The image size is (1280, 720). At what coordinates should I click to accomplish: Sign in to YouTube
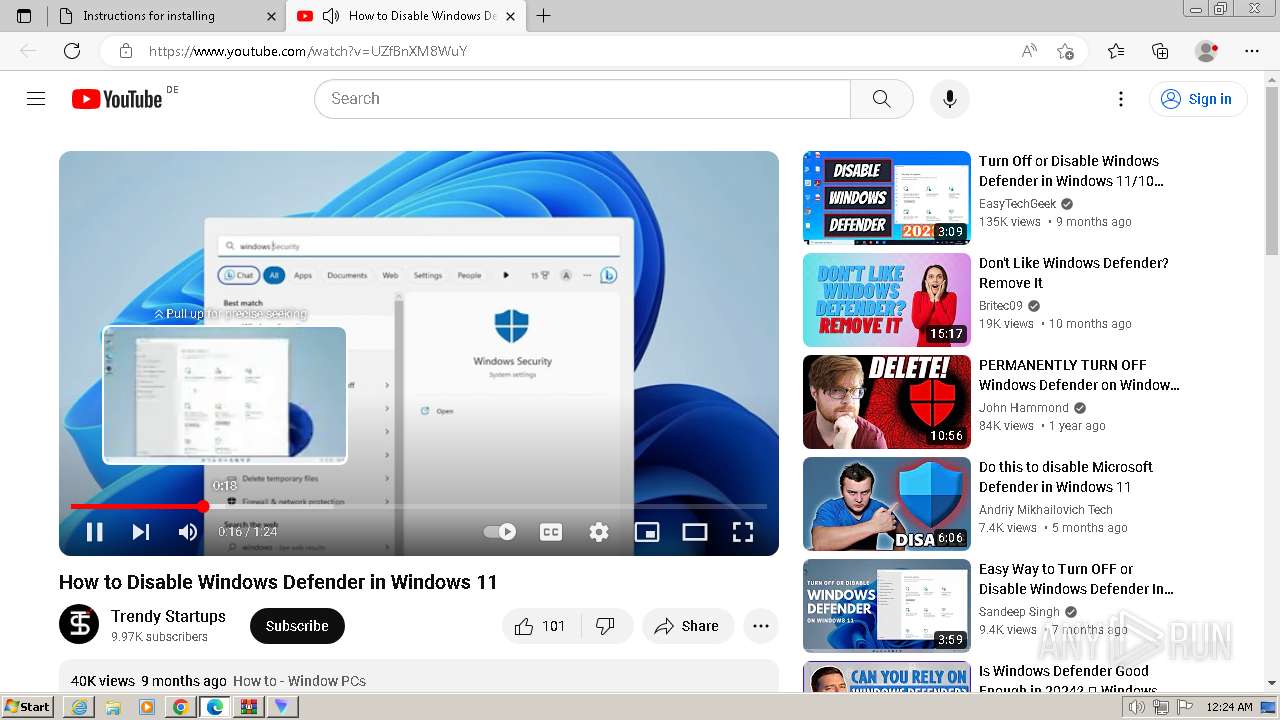[x=1197, y=98]
